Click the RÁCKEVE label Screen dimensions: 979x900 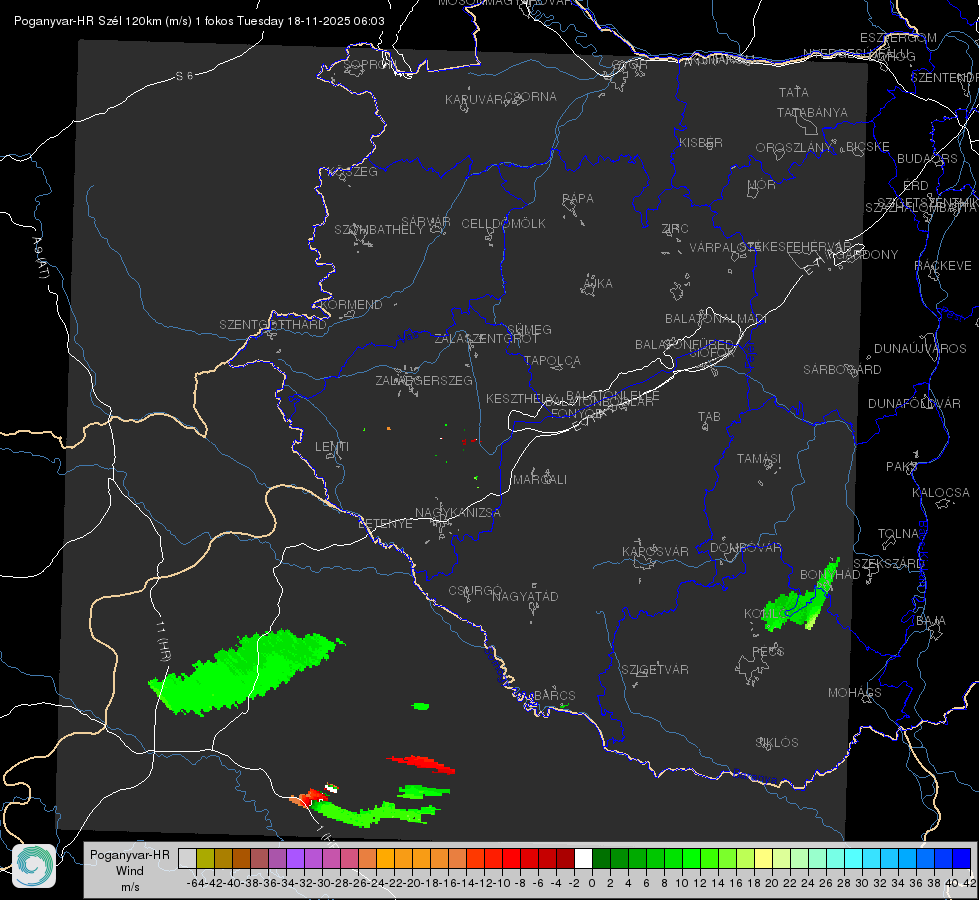(x=943, y=266)
